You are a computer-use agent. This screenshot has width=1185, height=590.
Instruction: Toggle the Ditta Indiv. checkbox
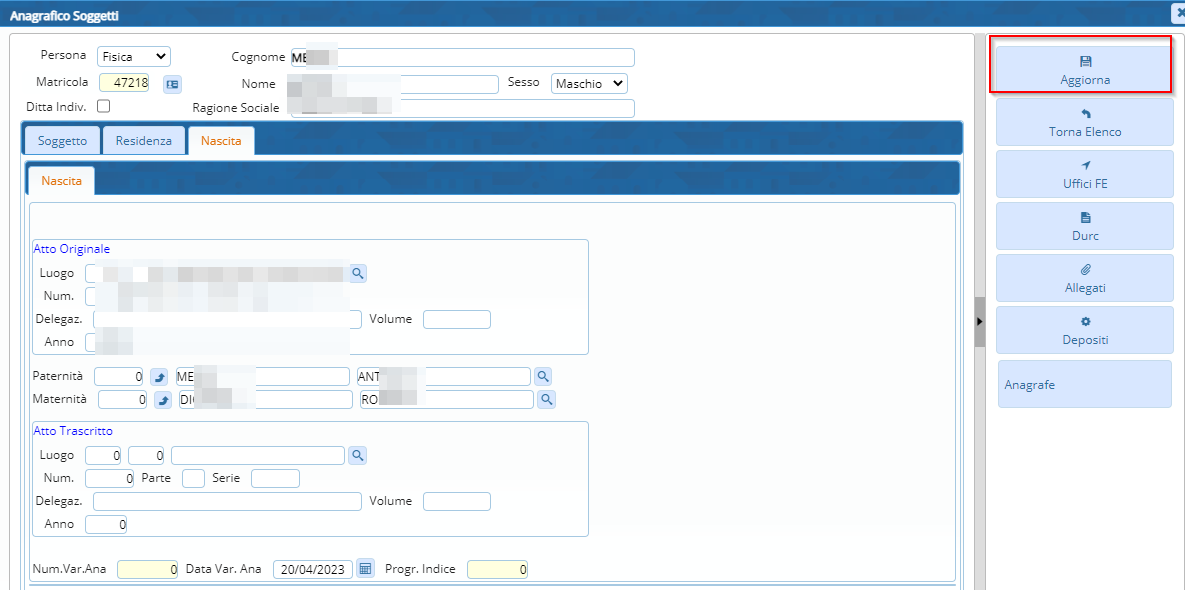103,106
